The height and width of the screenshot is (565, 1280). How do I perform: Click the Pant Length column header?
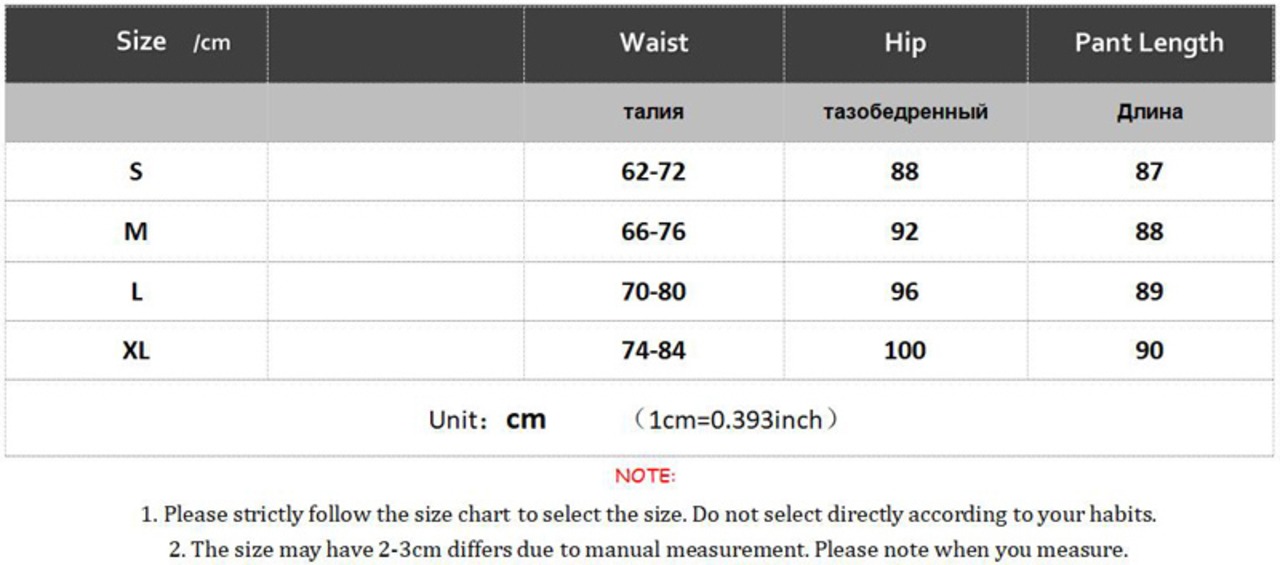pos(1149,42)
